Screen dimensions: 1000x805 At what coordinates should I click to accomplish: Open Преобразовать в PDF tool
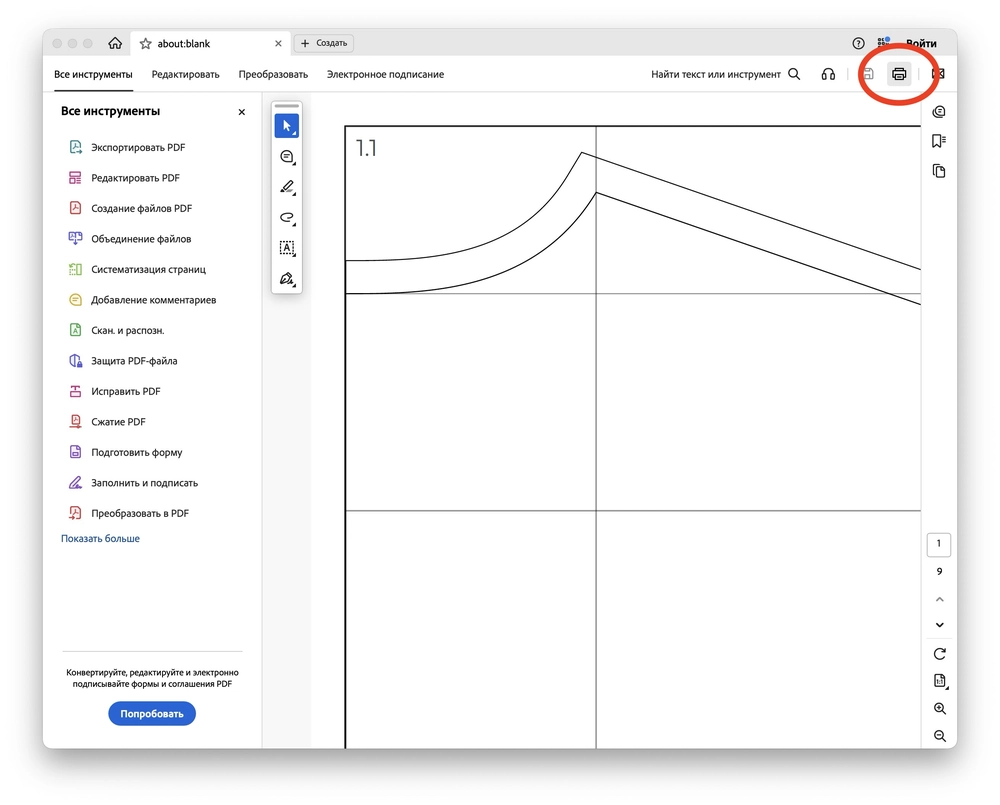128,513
